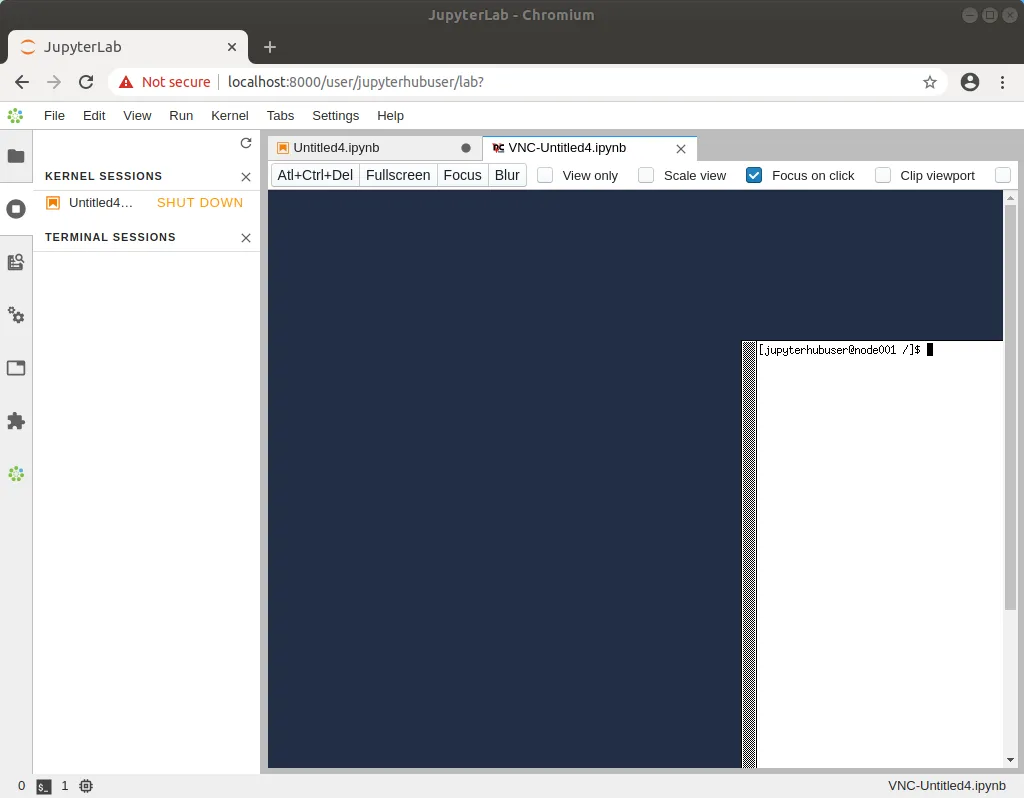The height and width of the screenshot is (798, 1024).
Task: Show the Open Tabs sidebar icon
Action: pos(16,368)
